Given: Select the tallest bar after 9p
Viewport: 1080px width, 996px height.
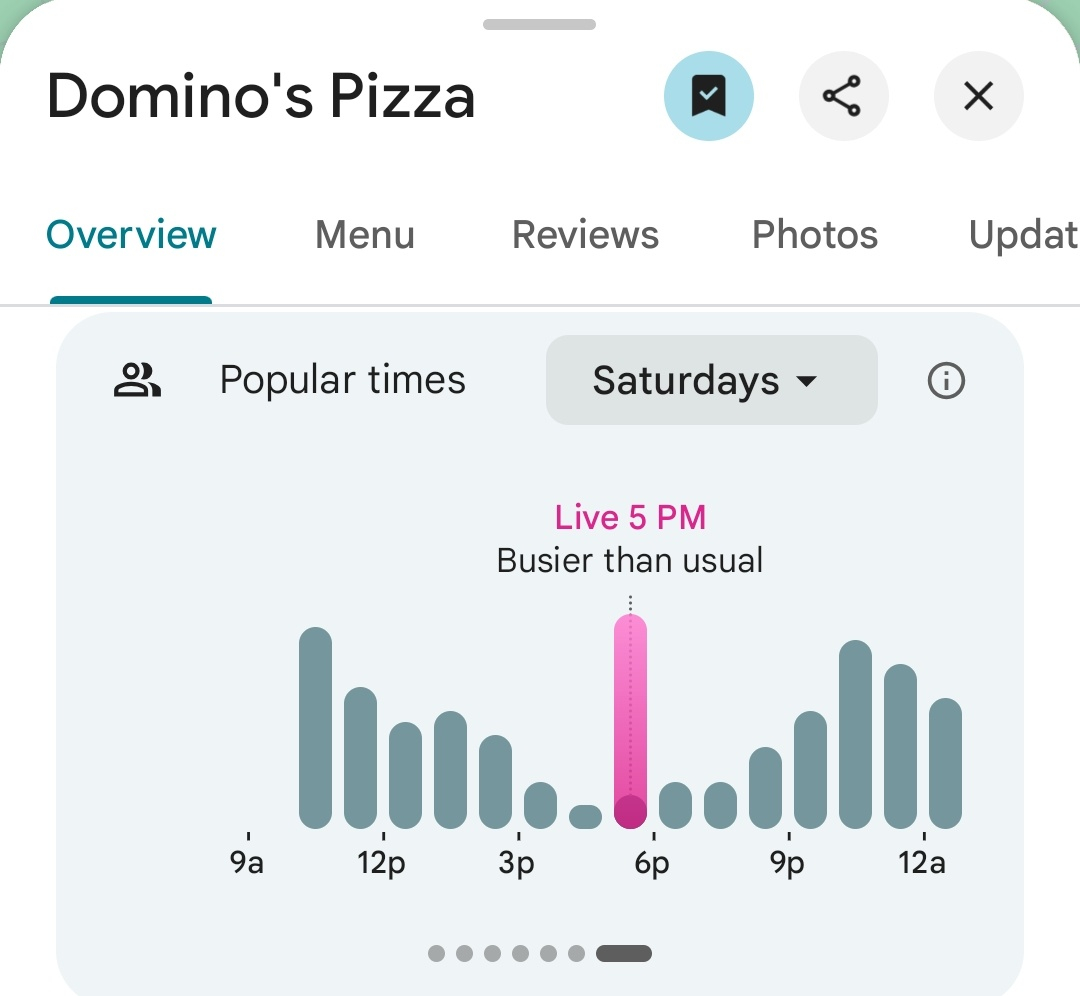Looking at the screenshot, I should tap(855, 734).
